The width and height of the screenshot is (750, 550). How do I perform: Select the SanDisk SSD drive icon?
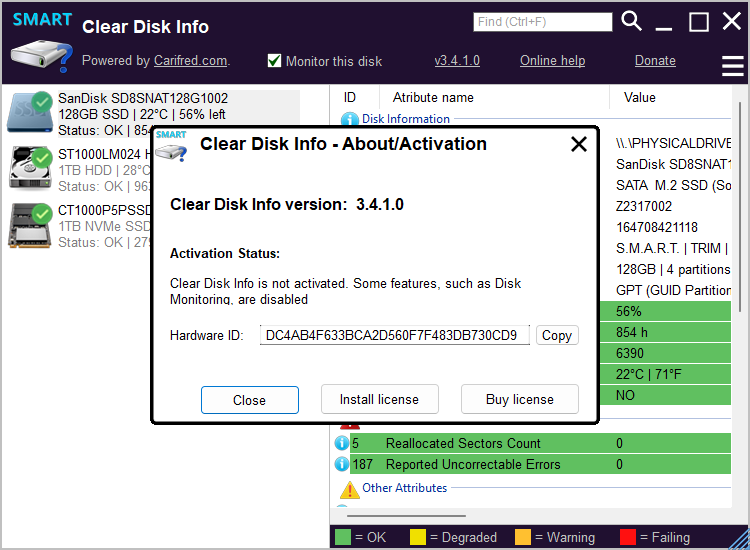coord(30,112)
